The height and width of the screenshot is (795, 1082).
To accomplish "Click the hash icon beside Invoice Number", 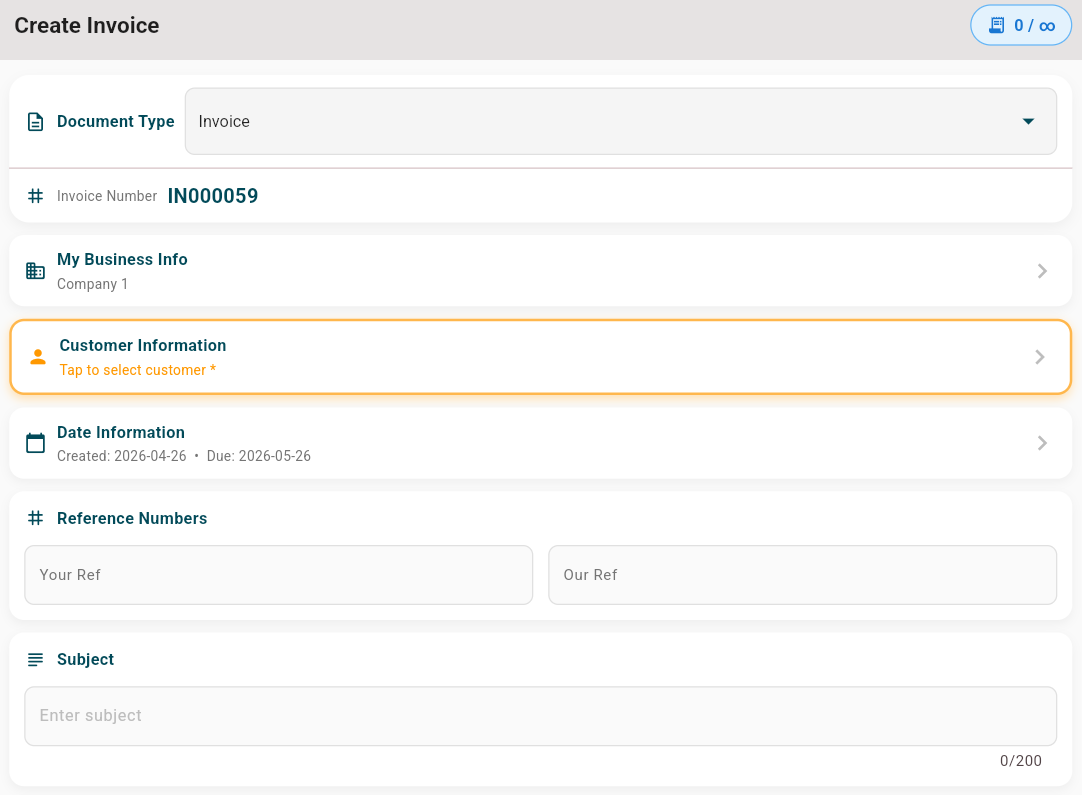I will click(x=35, y=196).
